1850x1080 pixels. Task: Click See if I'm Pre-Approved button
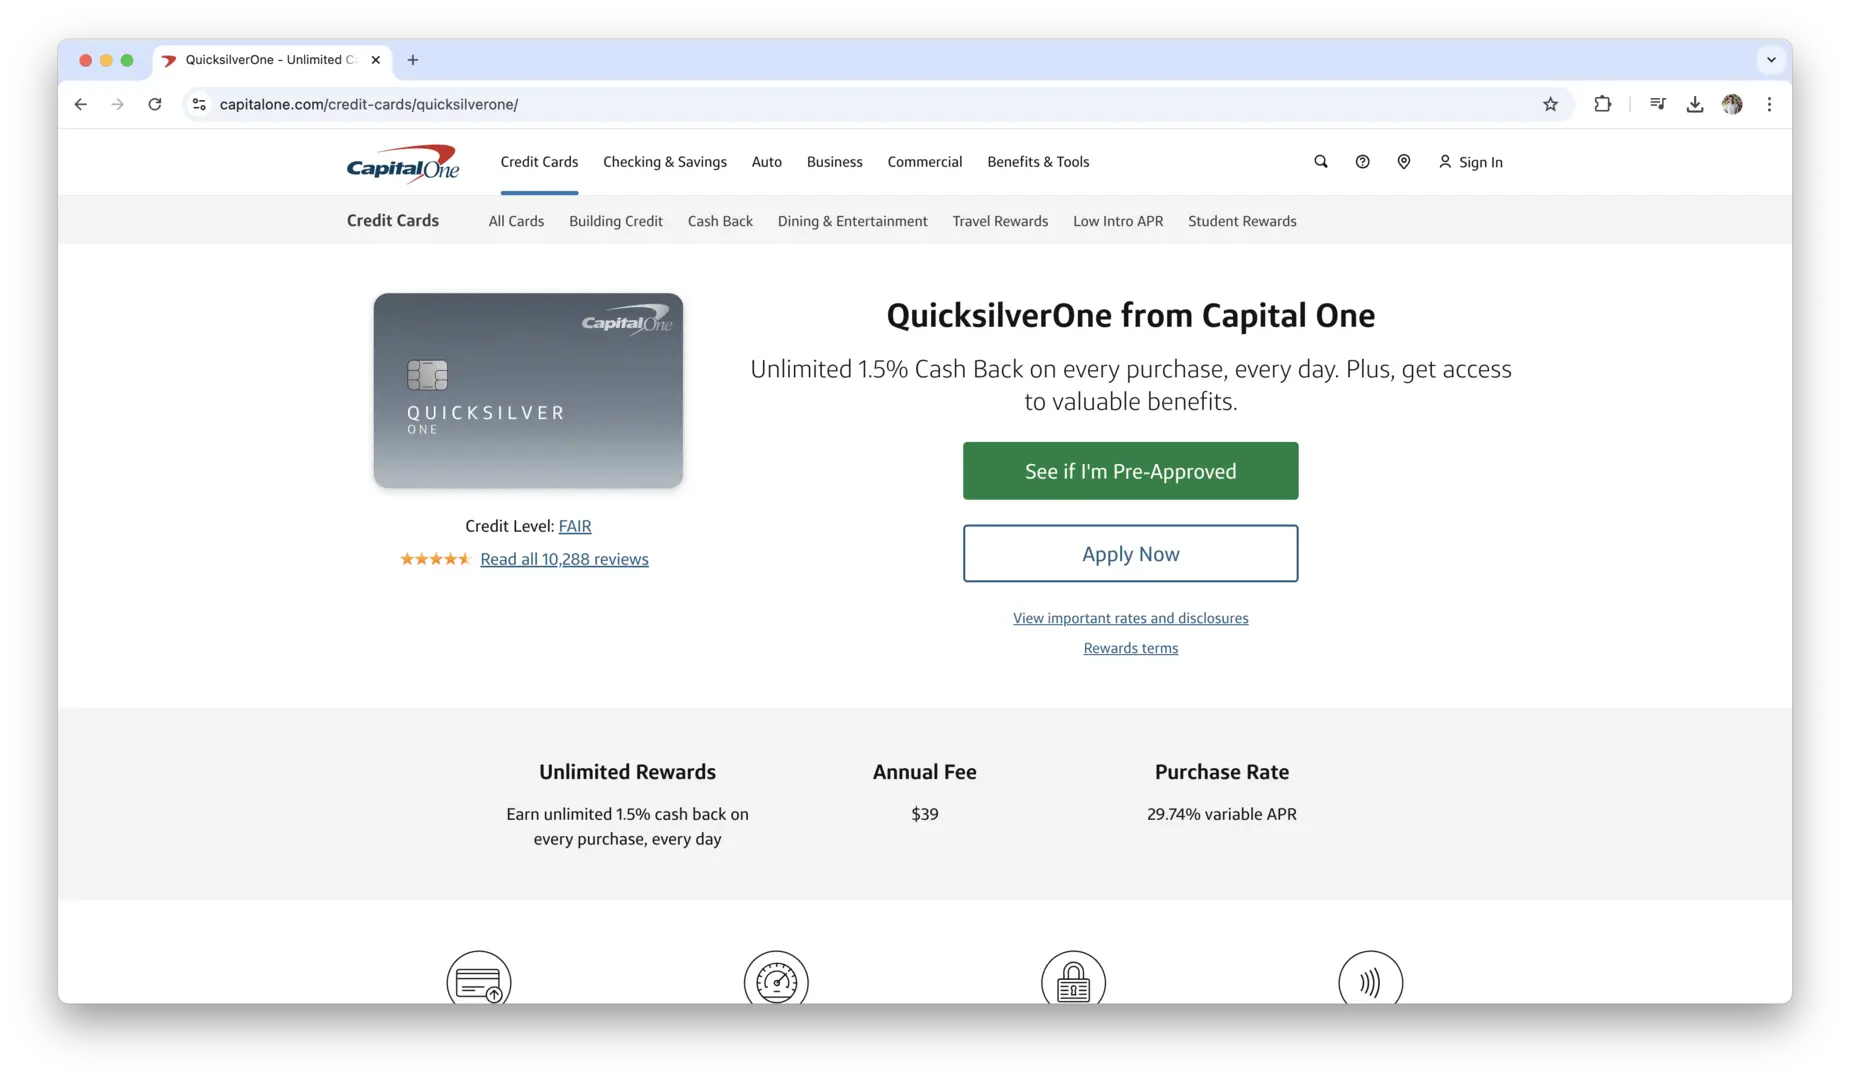[1131, 471]
